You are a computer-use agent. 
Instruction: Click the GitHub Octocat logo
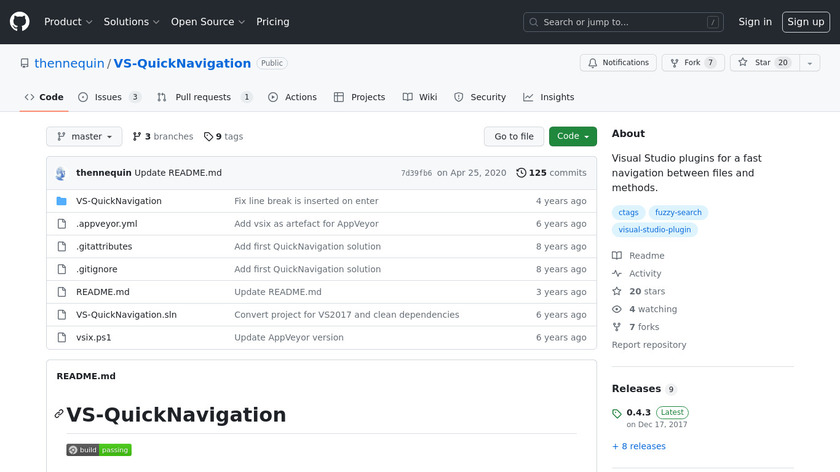pyautogui.click(x=20, y=22)
